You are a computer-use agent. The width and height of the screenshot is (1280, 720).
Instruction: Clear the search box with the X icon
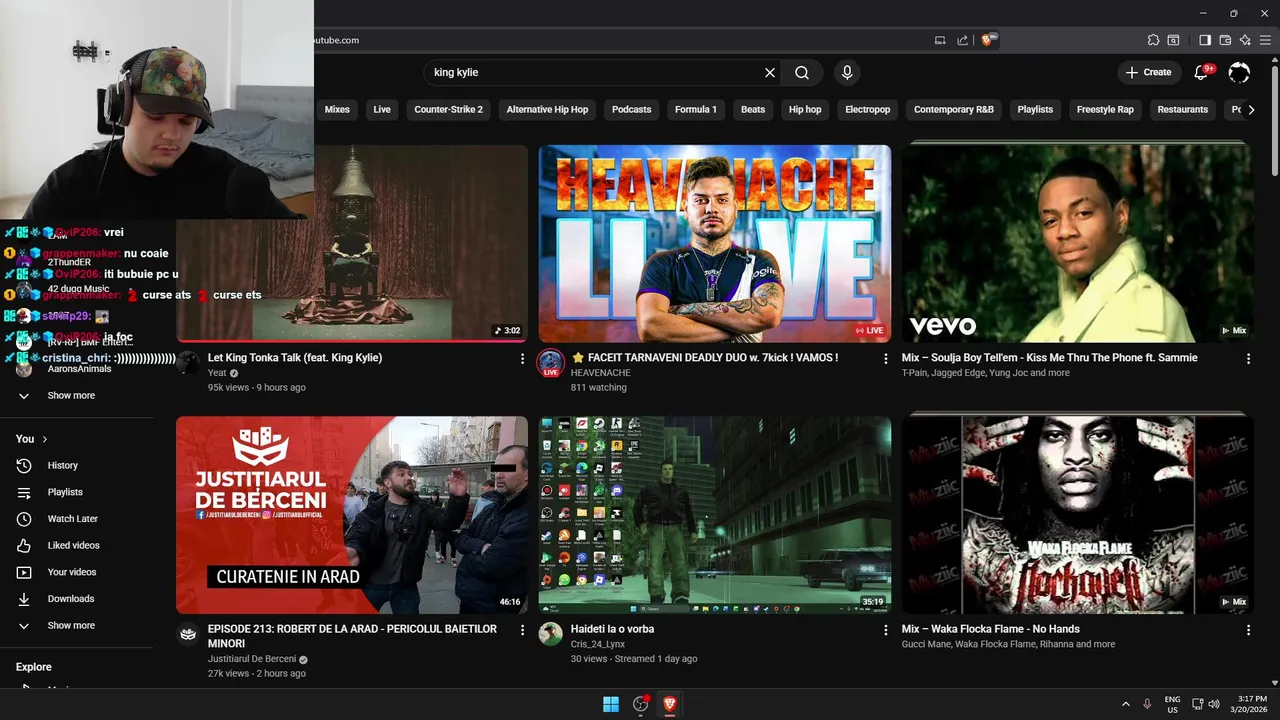point(770,72)
